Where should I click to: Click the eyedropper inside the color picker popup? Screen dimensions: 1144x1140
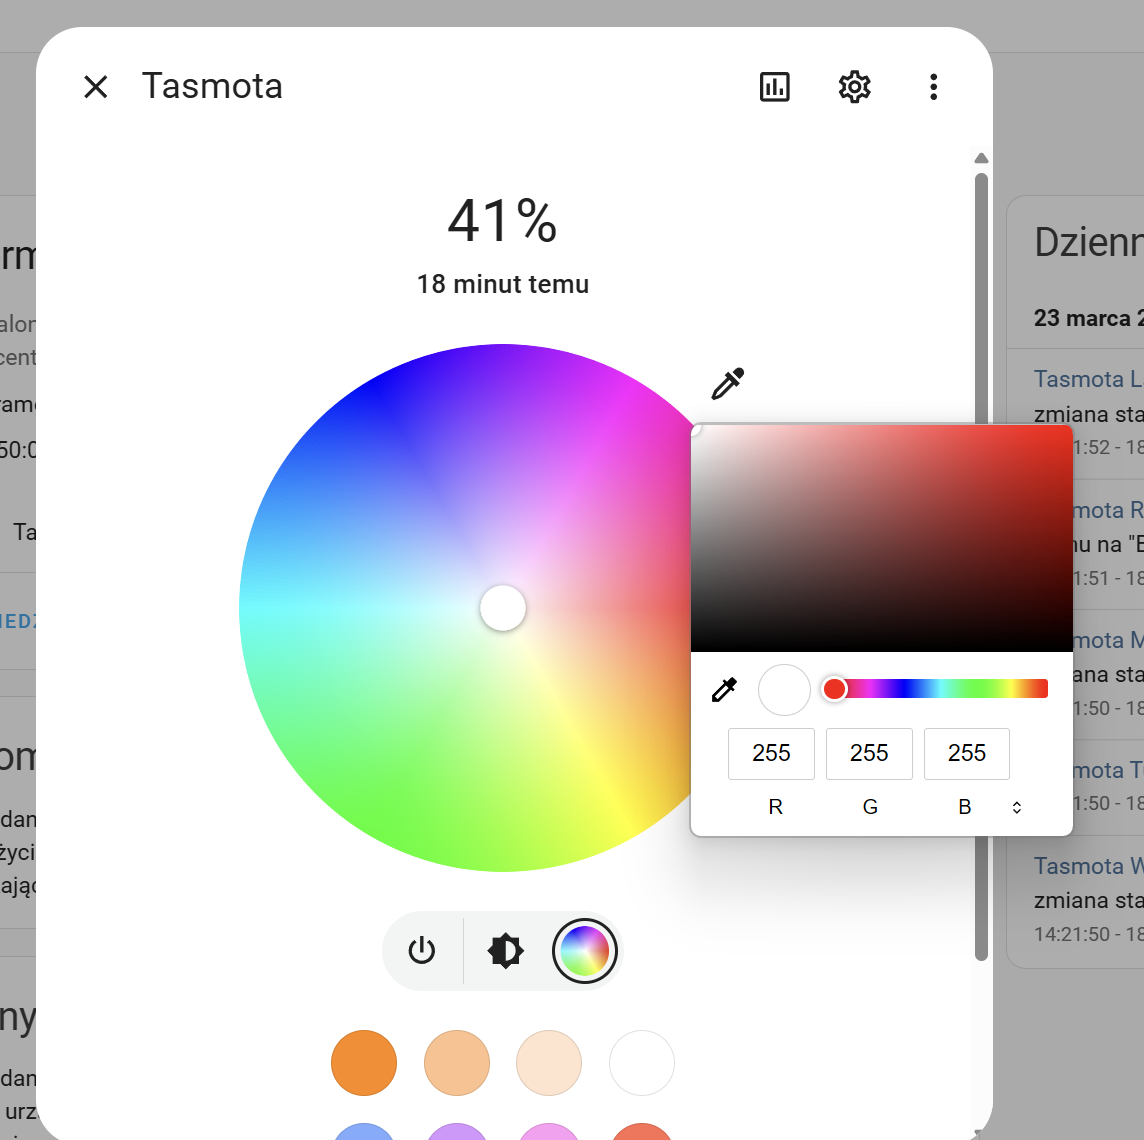pyautogui.click(x=724, y=689)
